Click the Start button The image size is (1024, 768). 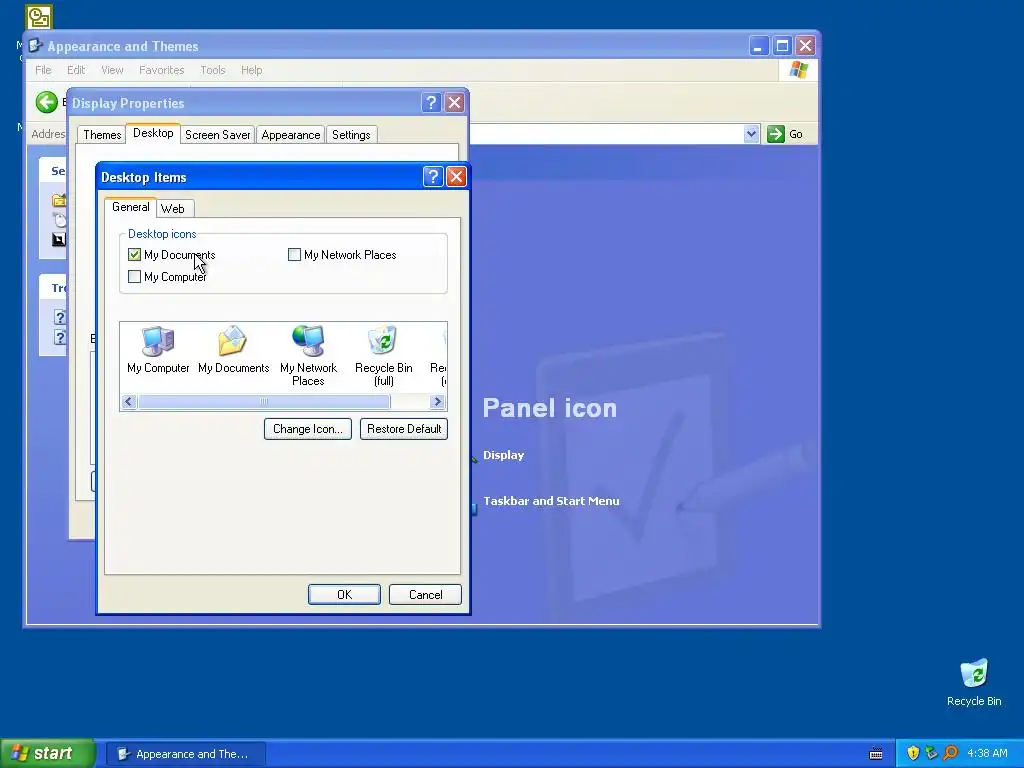[x=47, y=754]
